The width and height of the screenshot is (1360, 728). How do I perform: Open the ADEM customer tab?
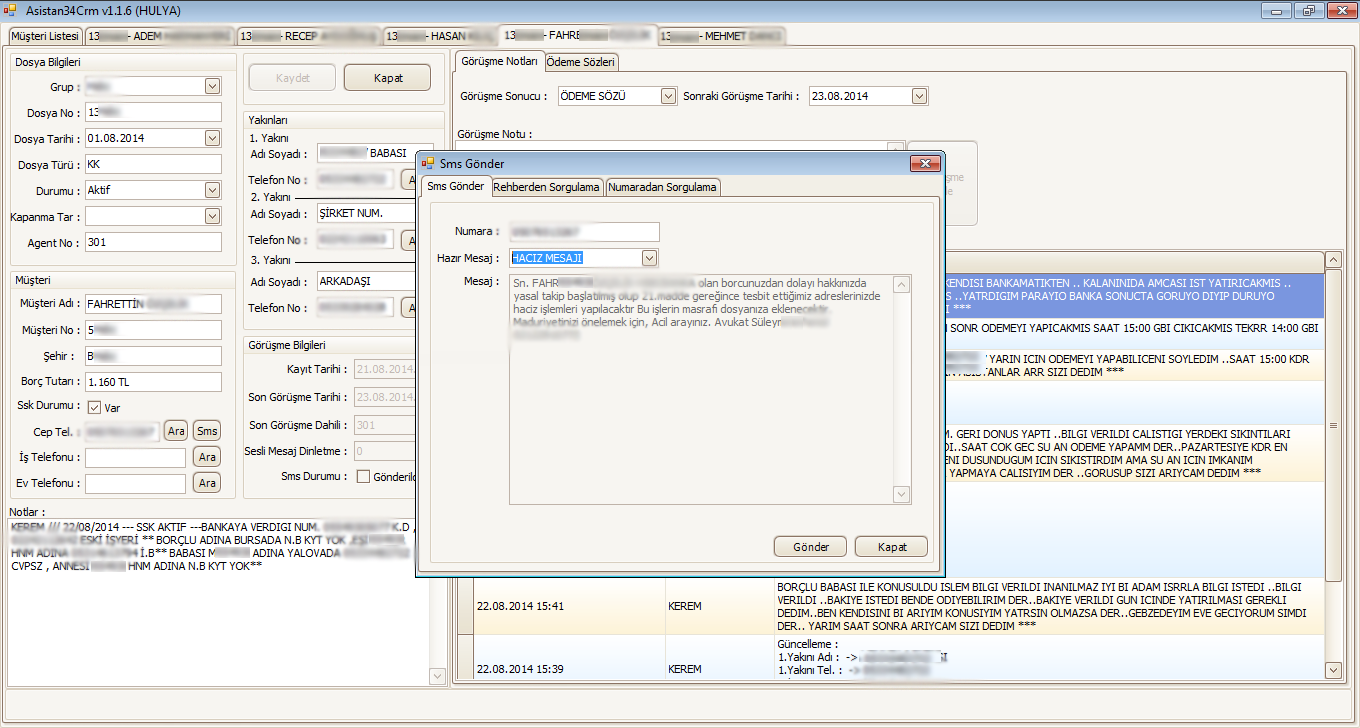pyautogui.click(x=159, y=35)
